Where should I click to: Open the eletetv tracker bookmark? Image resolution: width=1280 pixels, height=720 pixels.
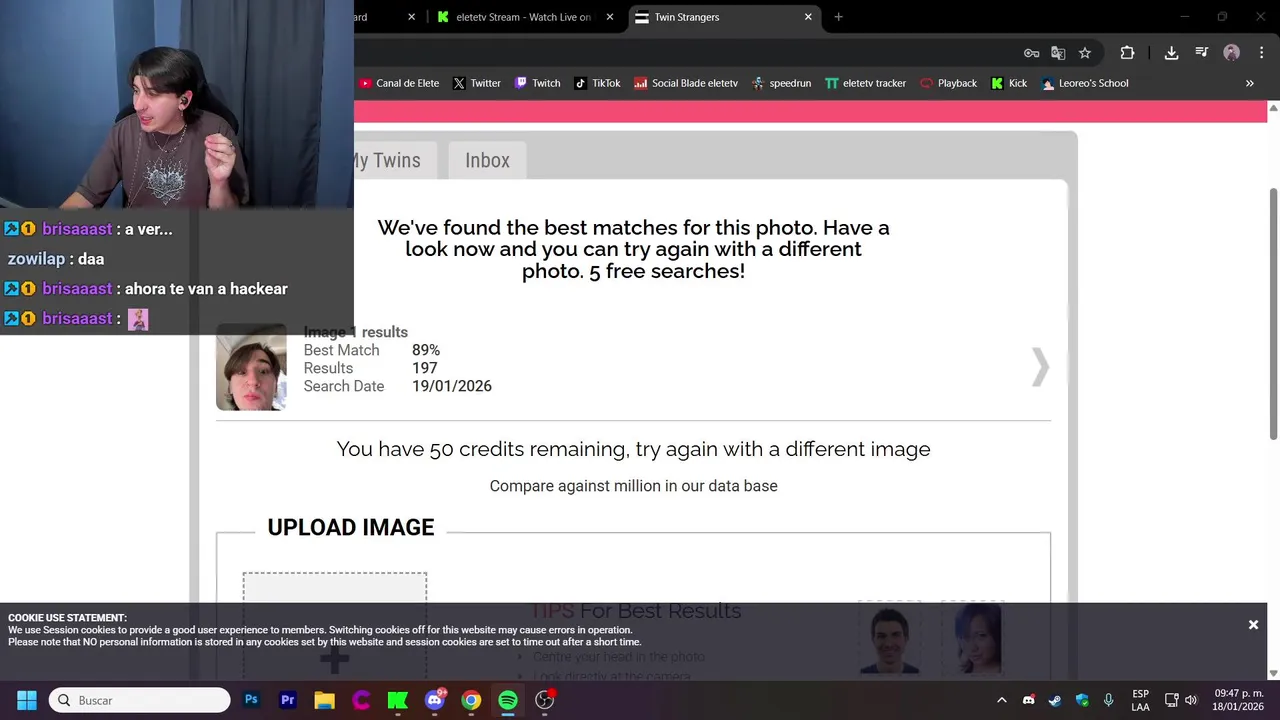[x=865, y=83]
